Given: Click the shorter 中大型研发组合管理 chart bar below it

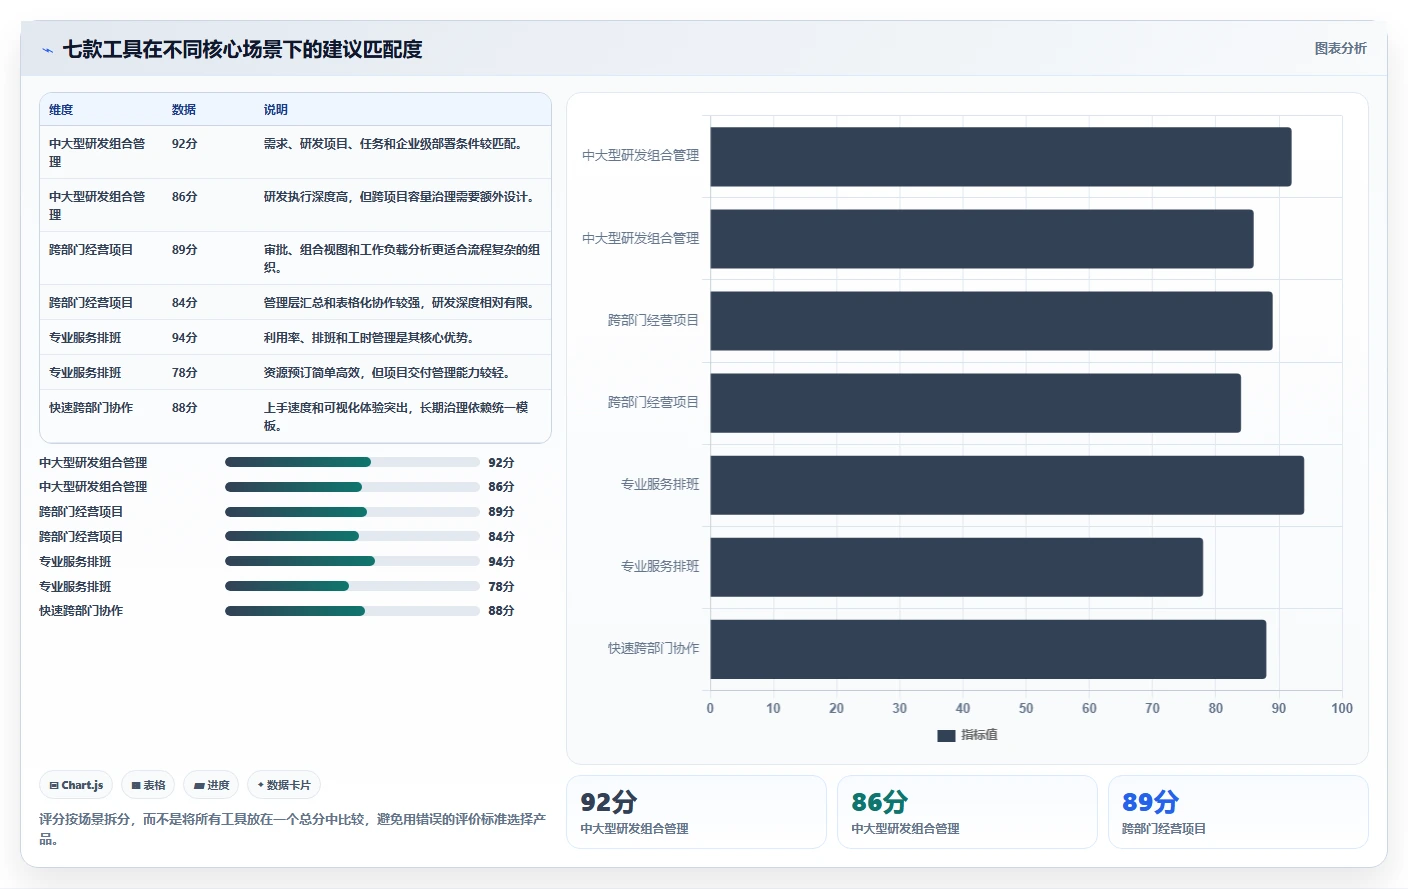Looking at the screenshot, I should tap(982, 239).
